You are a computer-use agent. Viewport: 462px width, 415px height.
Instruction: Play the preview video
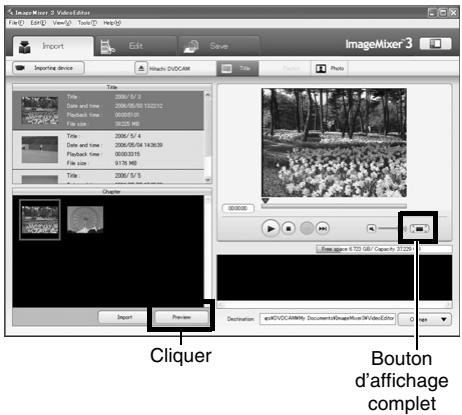pos(271,229)
